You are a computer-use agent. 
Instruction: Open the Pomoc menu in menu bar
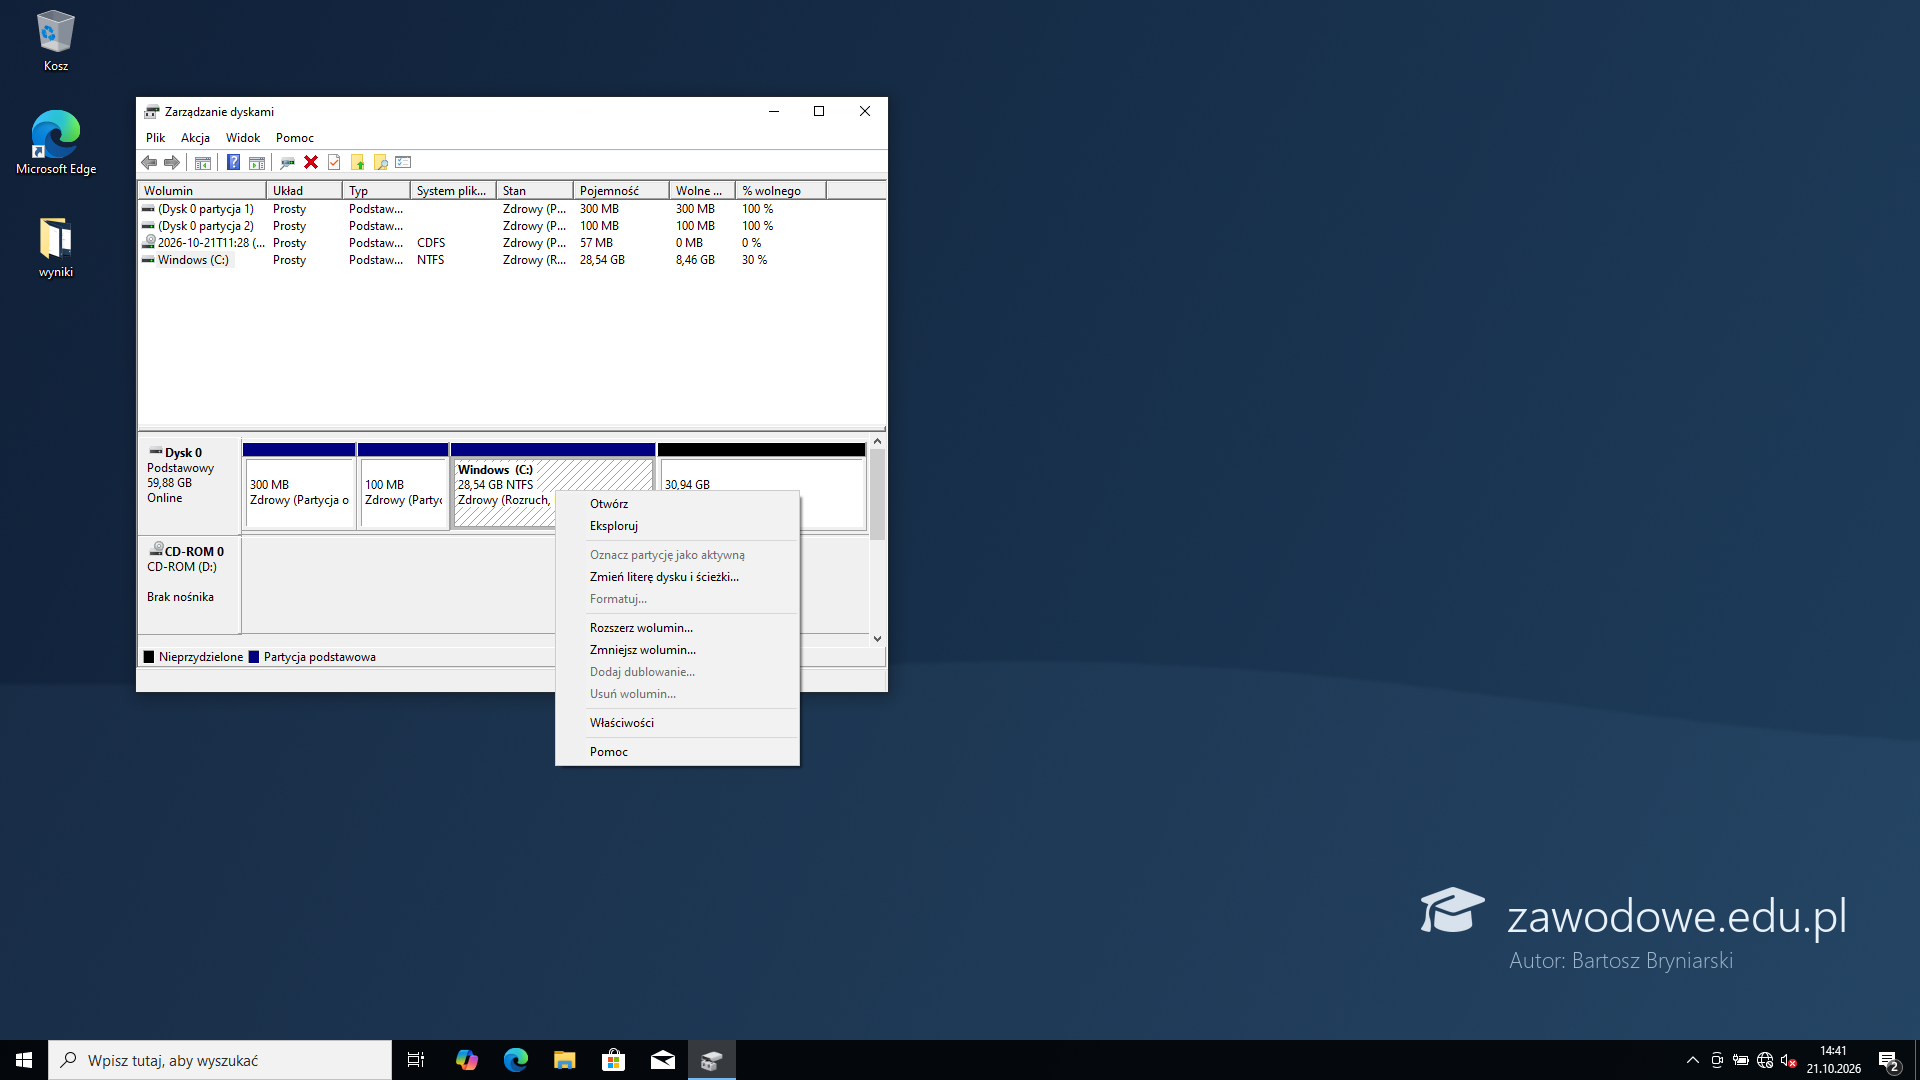295,138
